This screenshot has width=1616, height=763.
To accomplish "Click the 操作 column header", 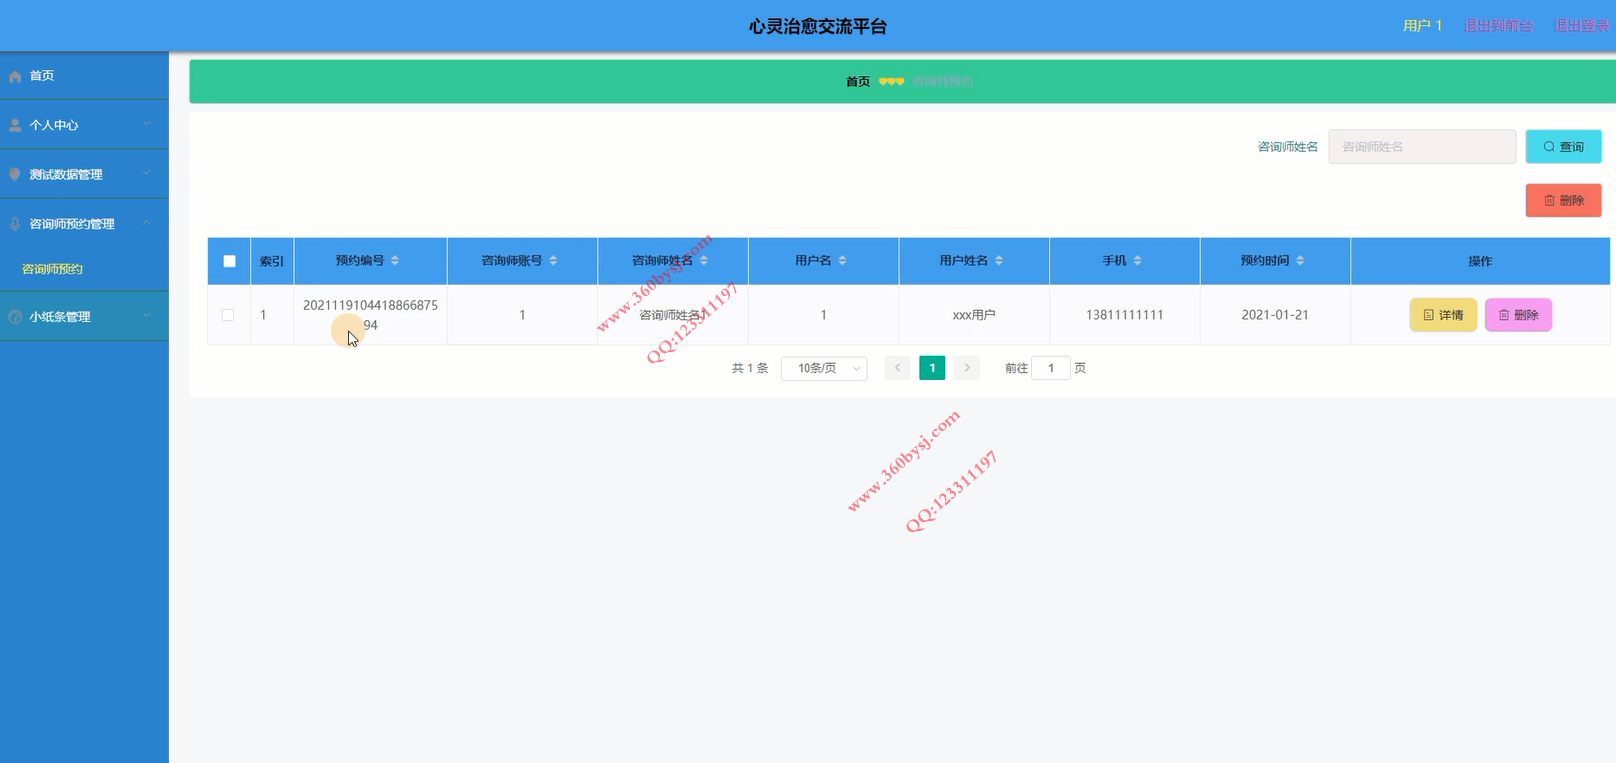I will click(1480, 261).
